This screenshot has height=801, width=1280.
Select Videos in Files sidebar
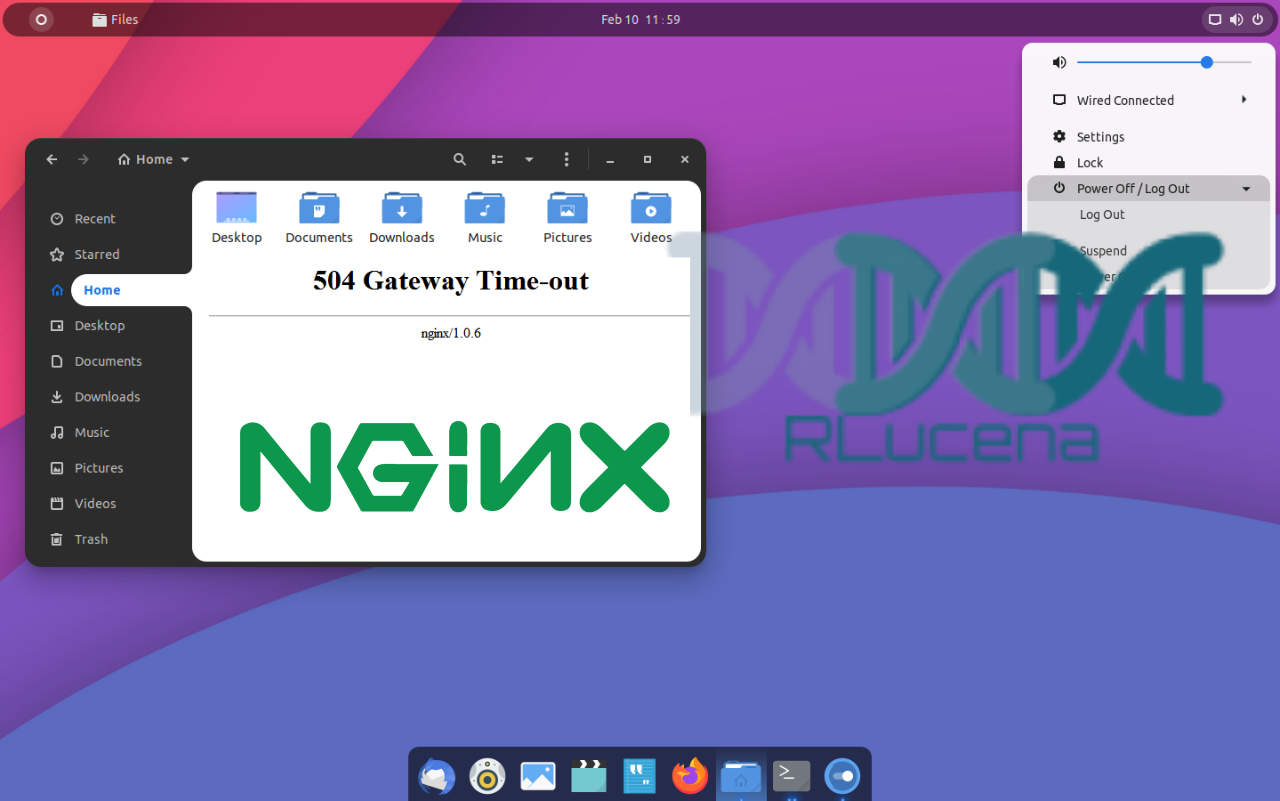pos(108,503)
